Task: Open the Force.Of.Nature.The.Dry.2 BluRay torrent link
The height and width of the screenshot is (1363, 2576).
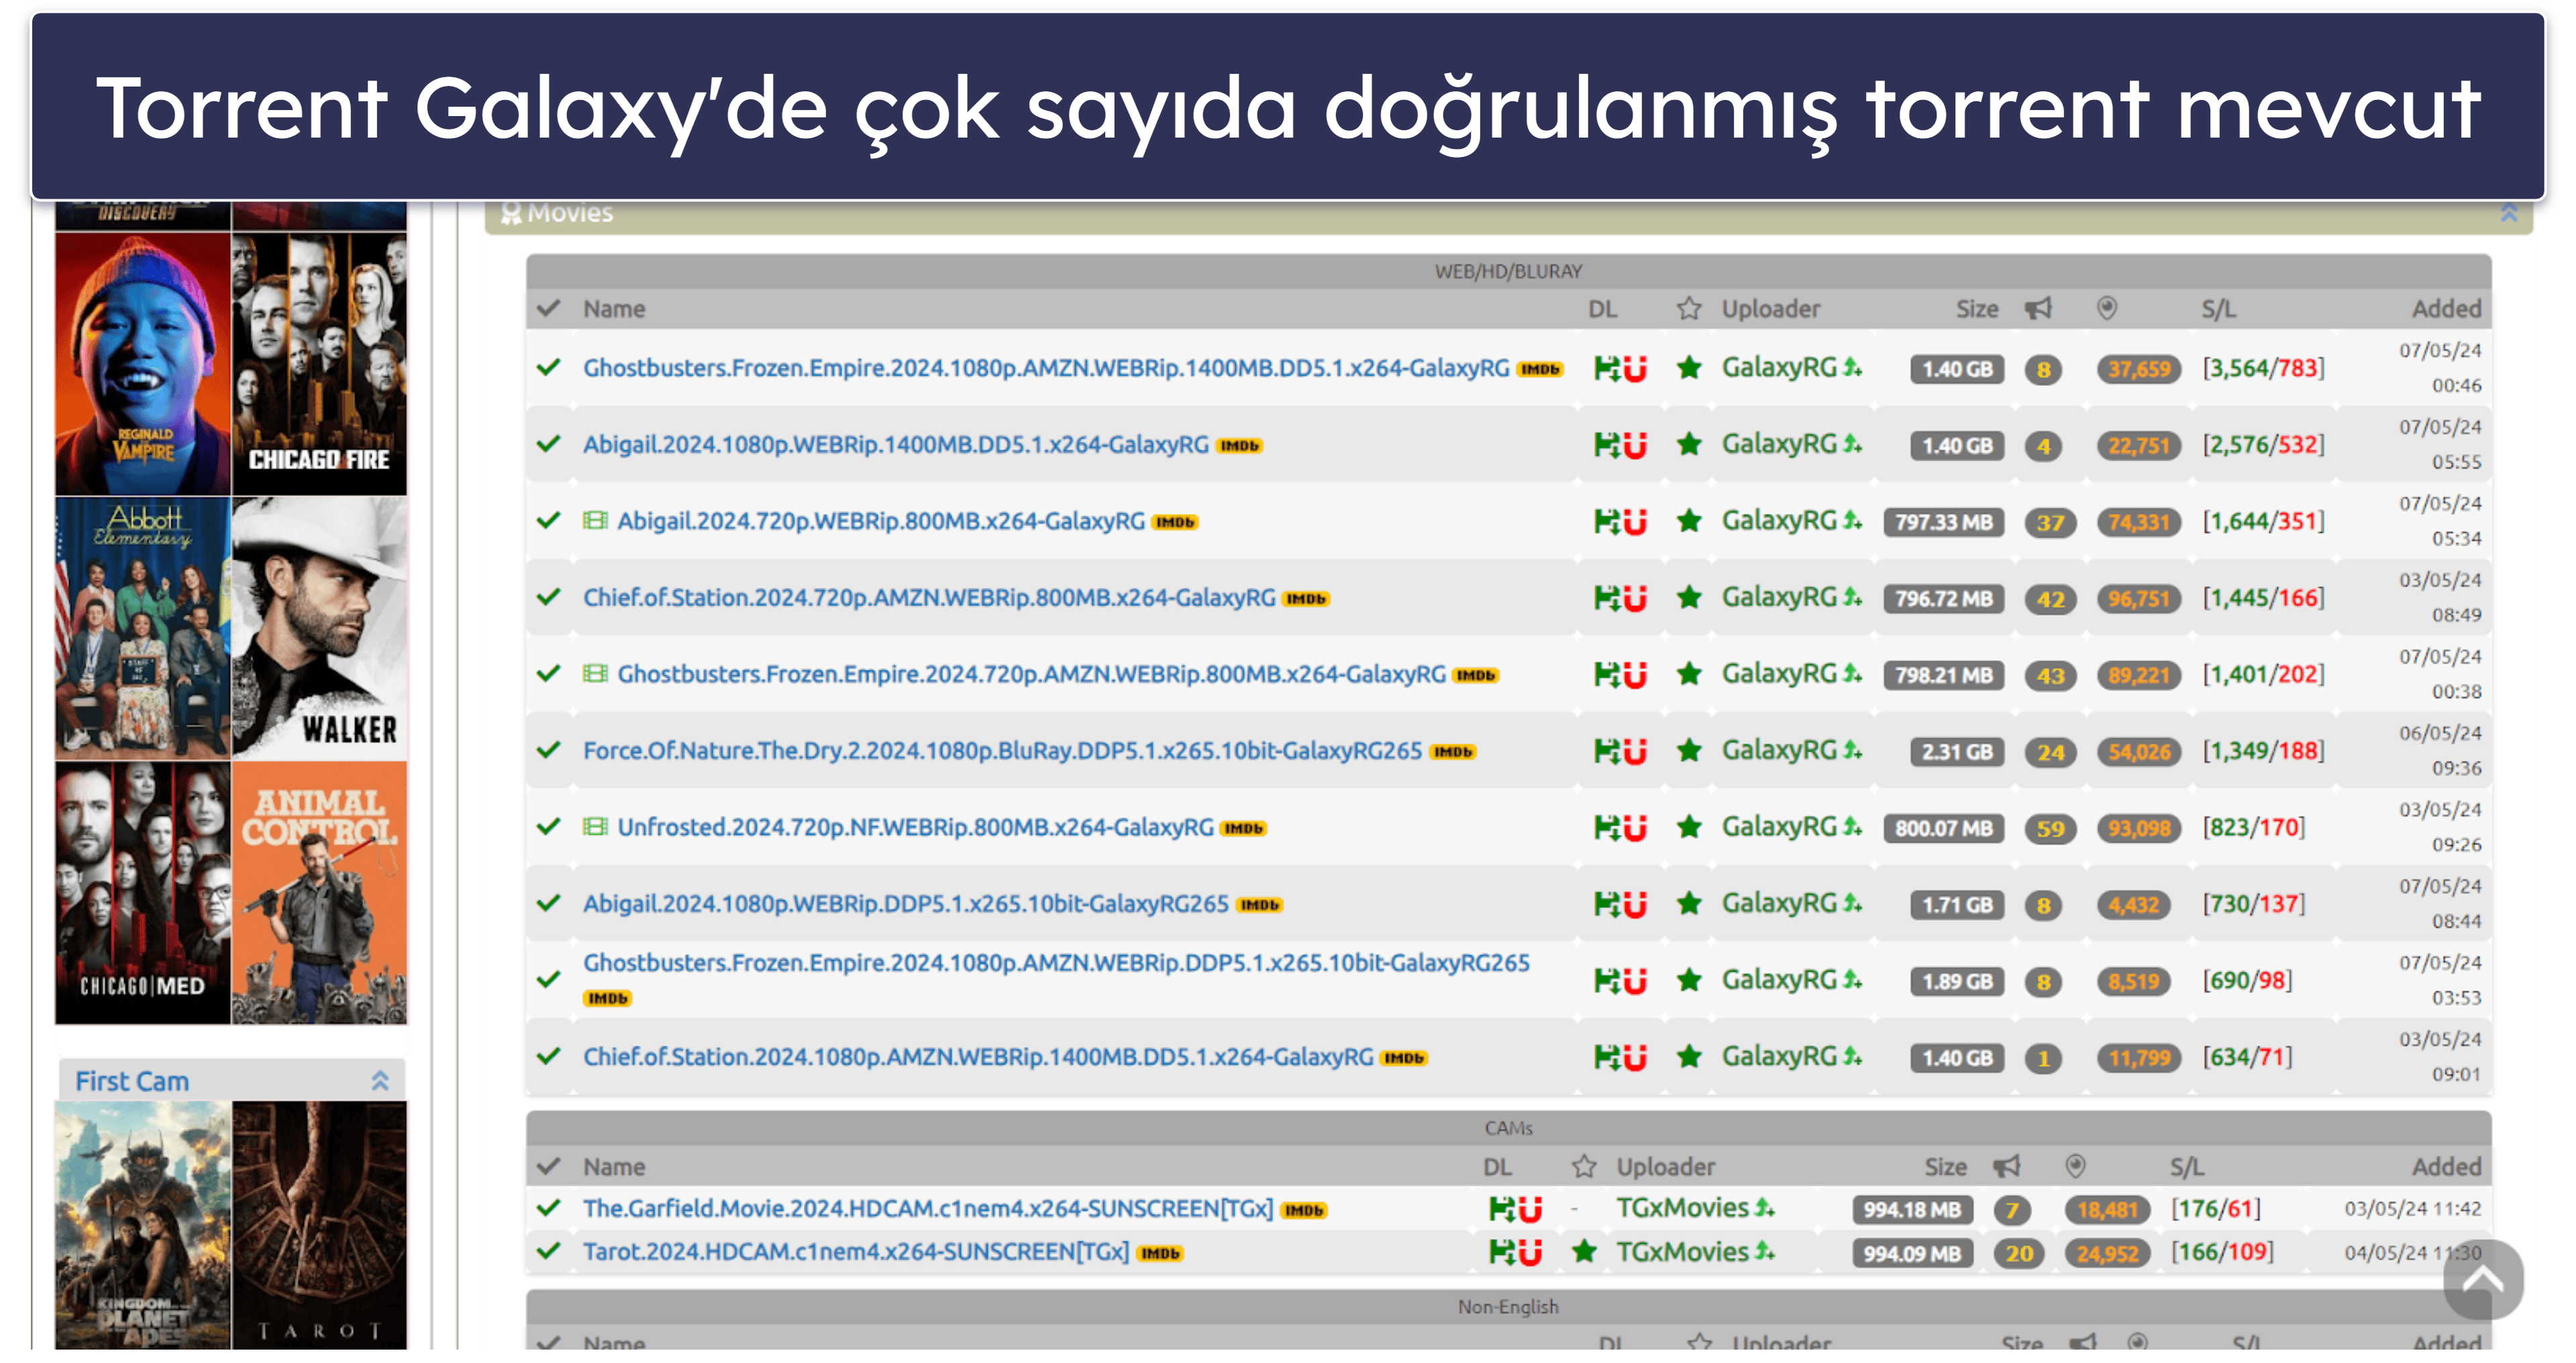Action: click(1002, 751)
